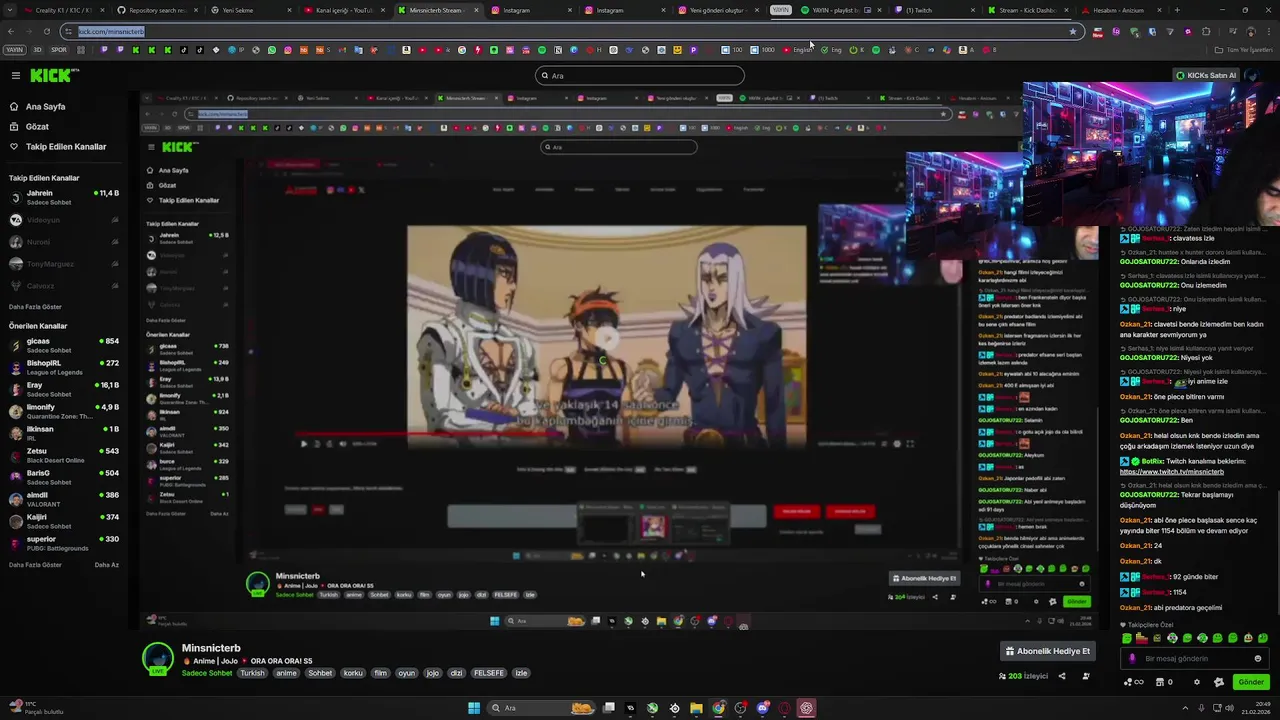Open chat settings gear icon
The height and width of the screenshot is (720, 1280).
(x=1197, y=682)
